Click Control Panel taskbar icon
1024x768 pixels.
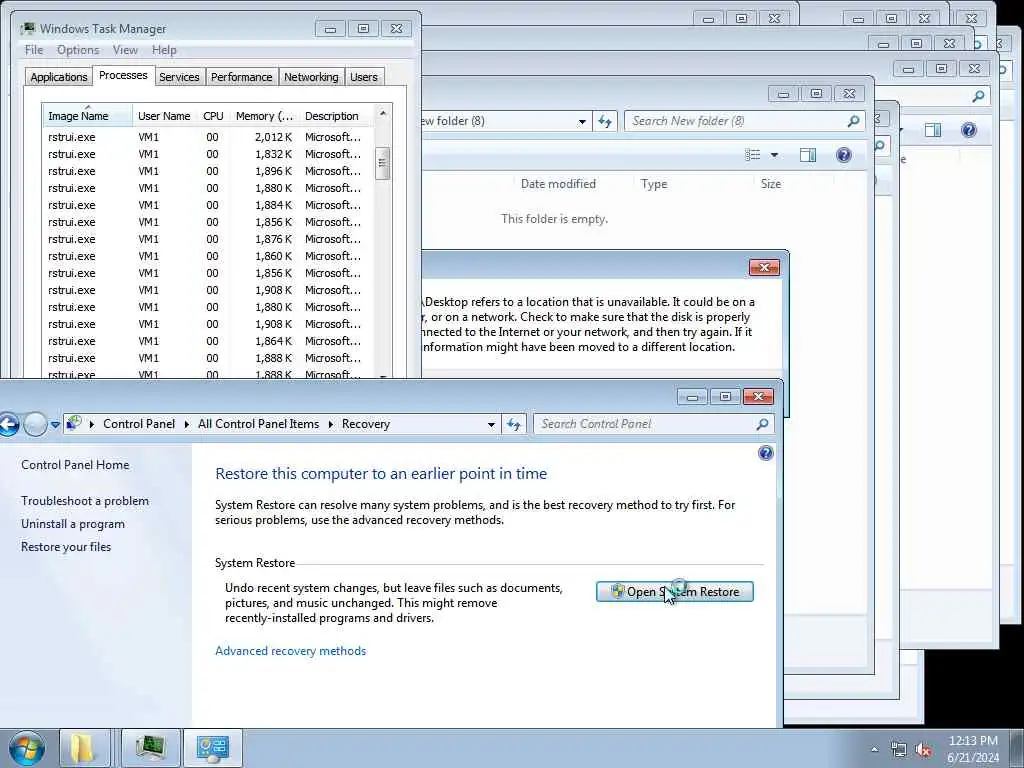[x=213, y=748]
